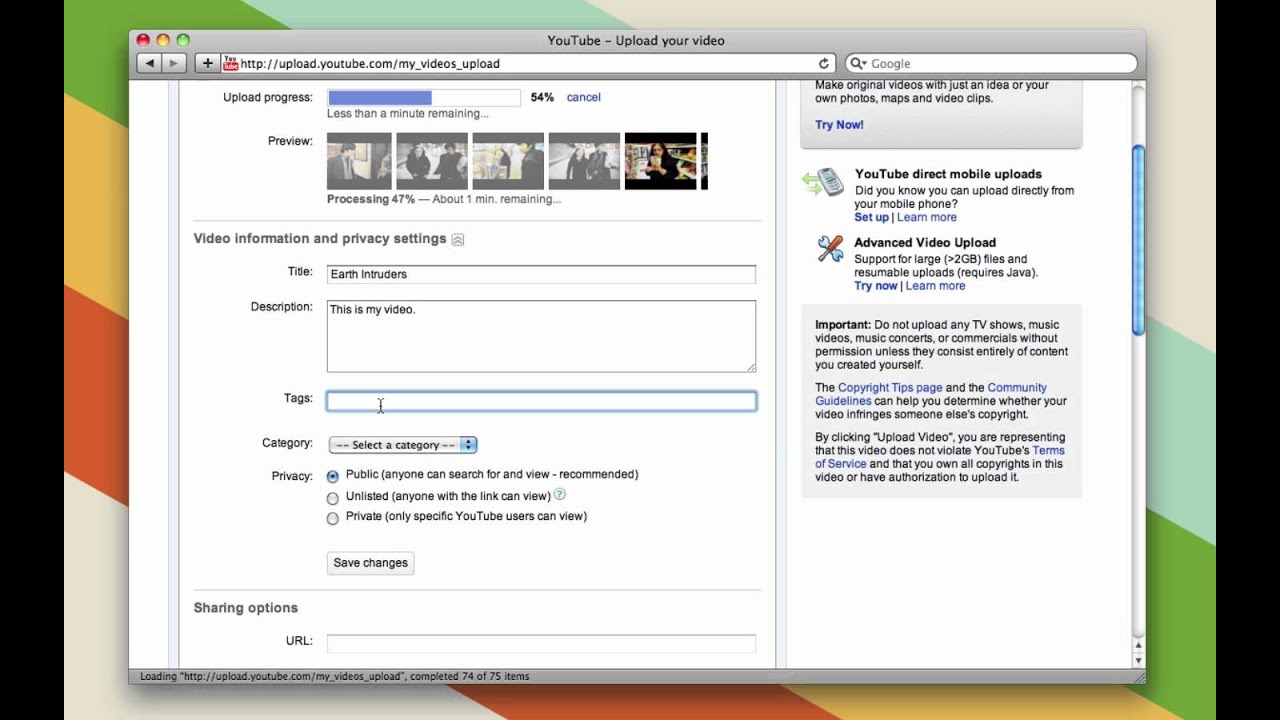Go forward with the Safari forward arrow
The height and width of the screenshot is (720, 1280).
pos(174,63)
